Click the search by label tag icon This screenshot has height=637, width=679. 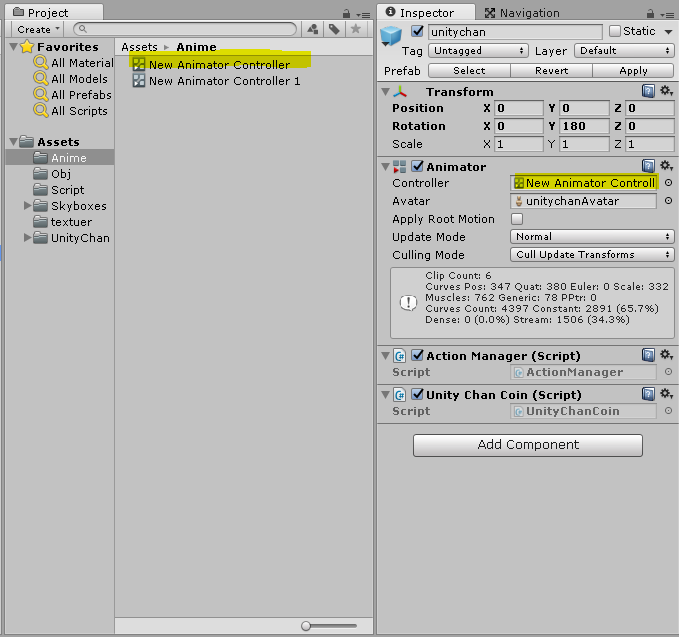[334, 29]
